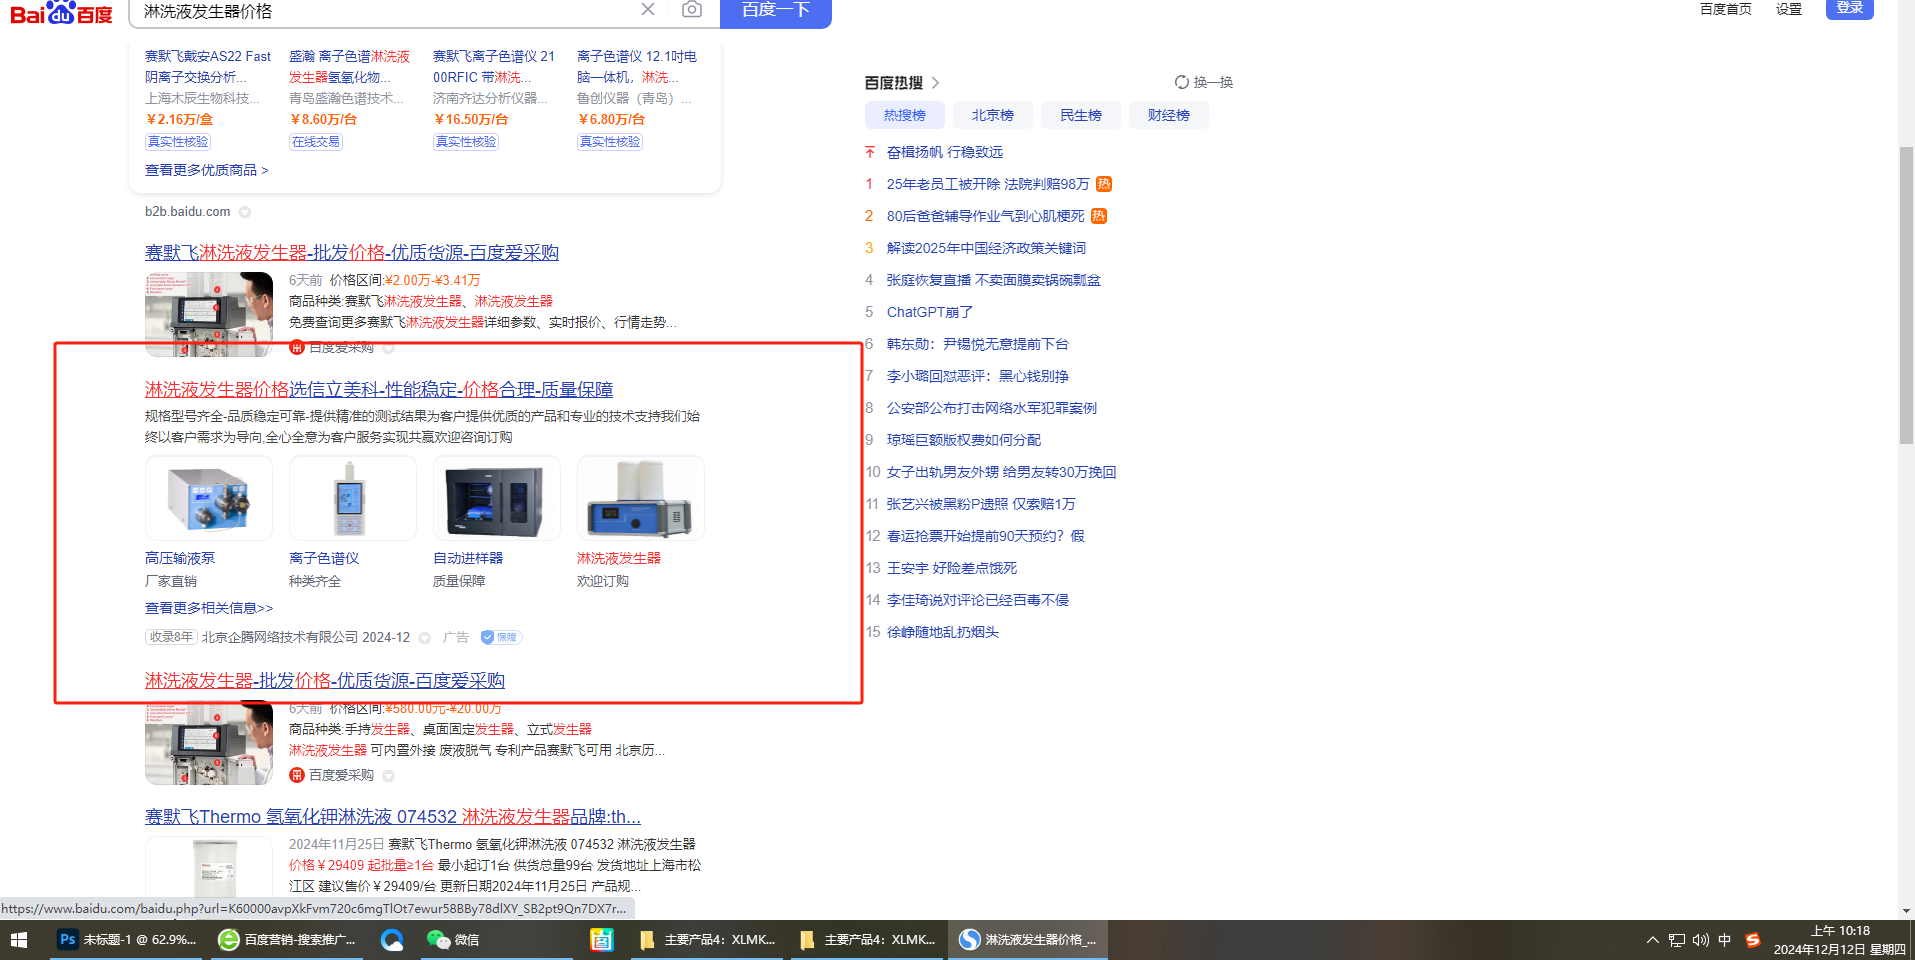1915x960 pixels.
Task: Open image search via the camera icon
Action: [x=692, y=10]
